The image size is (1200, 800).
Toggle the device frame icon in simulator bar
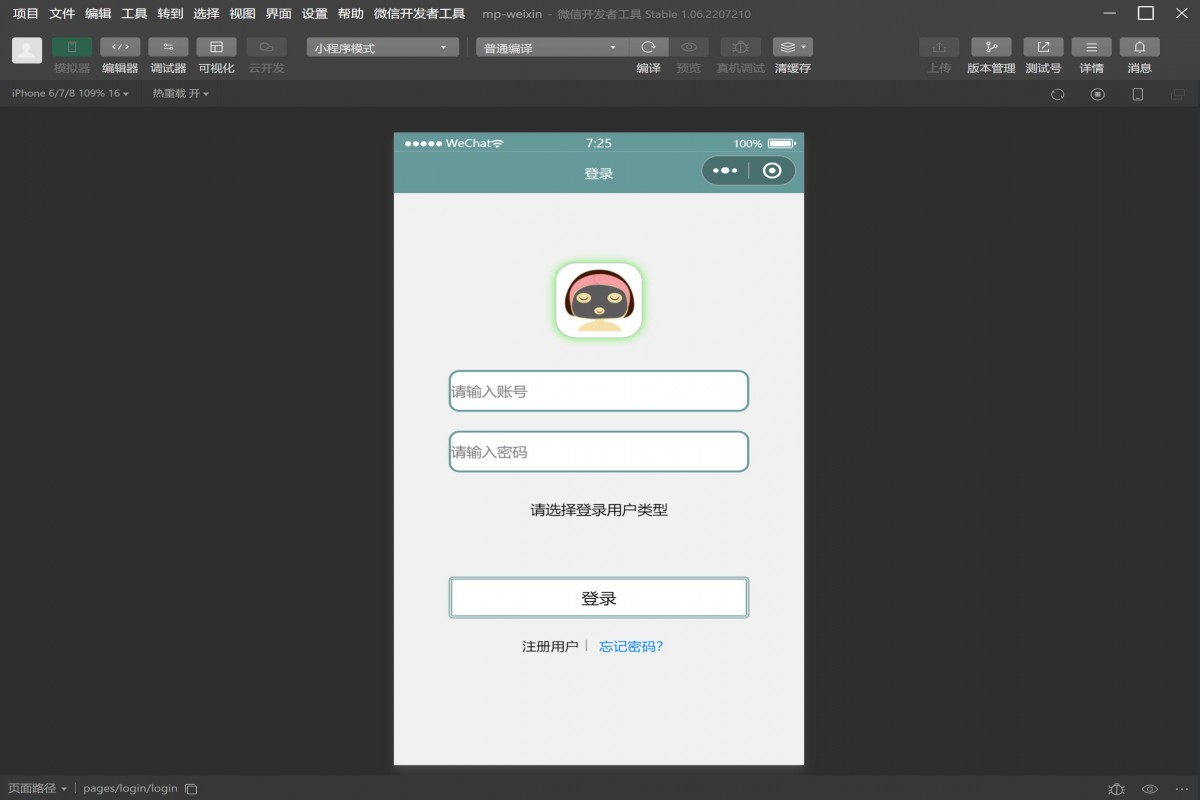point(1137,93)
